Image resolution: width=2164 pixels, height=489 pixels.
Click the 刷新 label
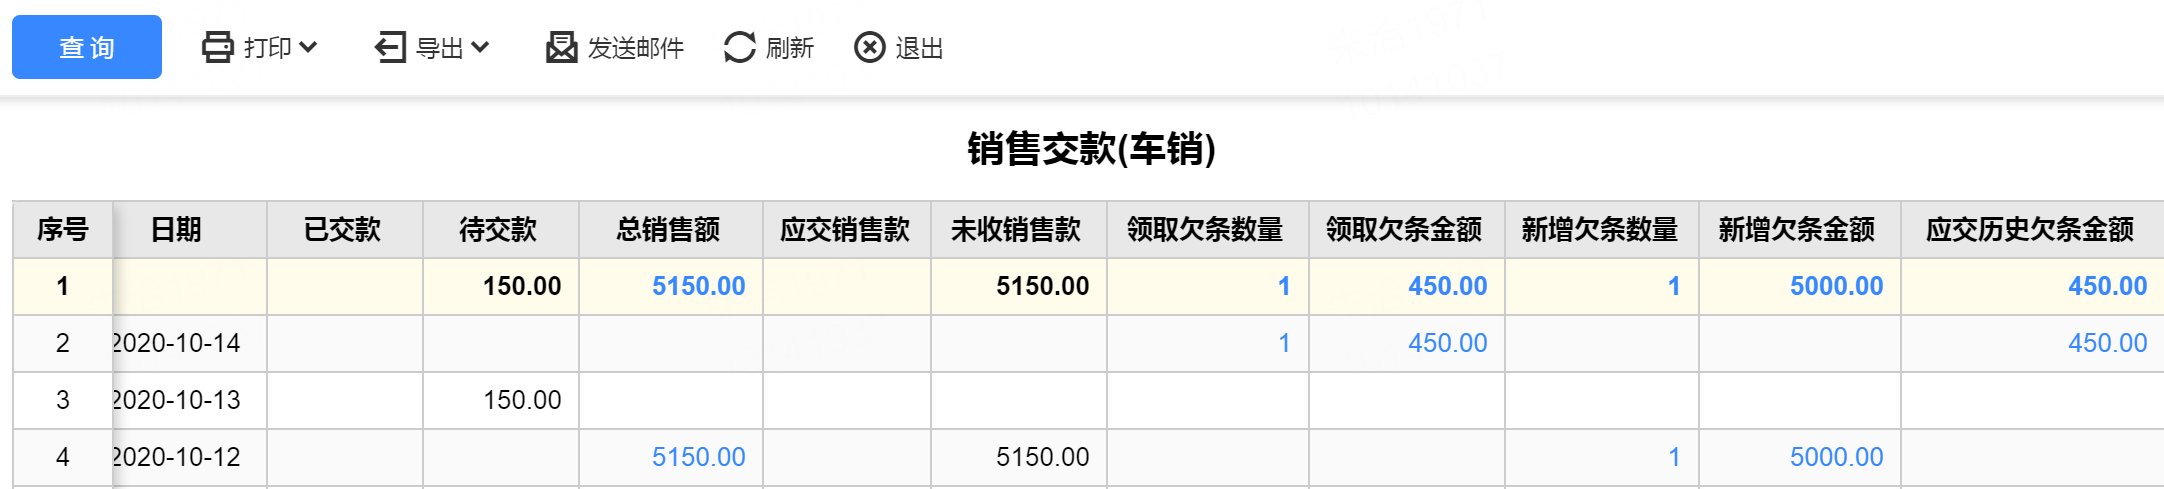pyautogui.click(x=790, y=48)
